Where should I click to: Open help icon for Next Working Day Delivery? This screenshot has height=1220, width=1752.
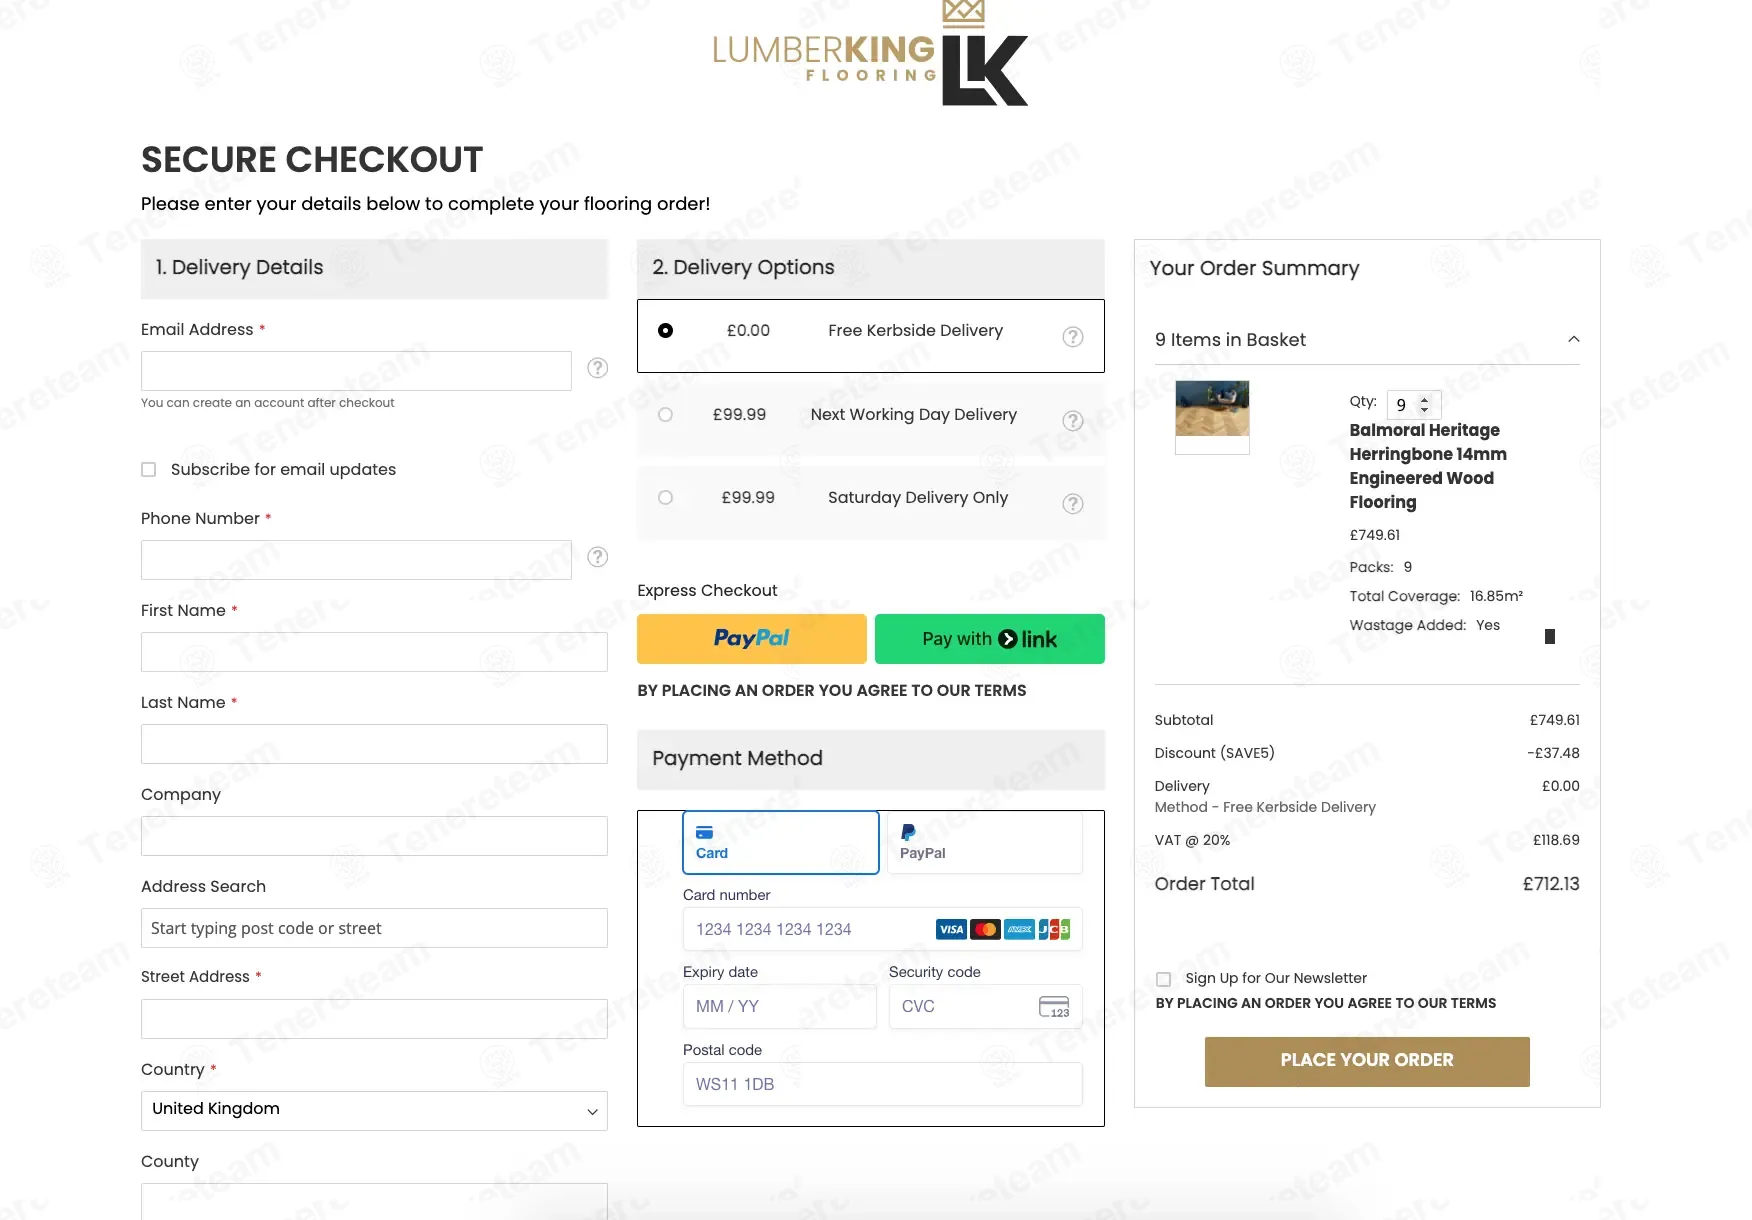pos(1072,421)
